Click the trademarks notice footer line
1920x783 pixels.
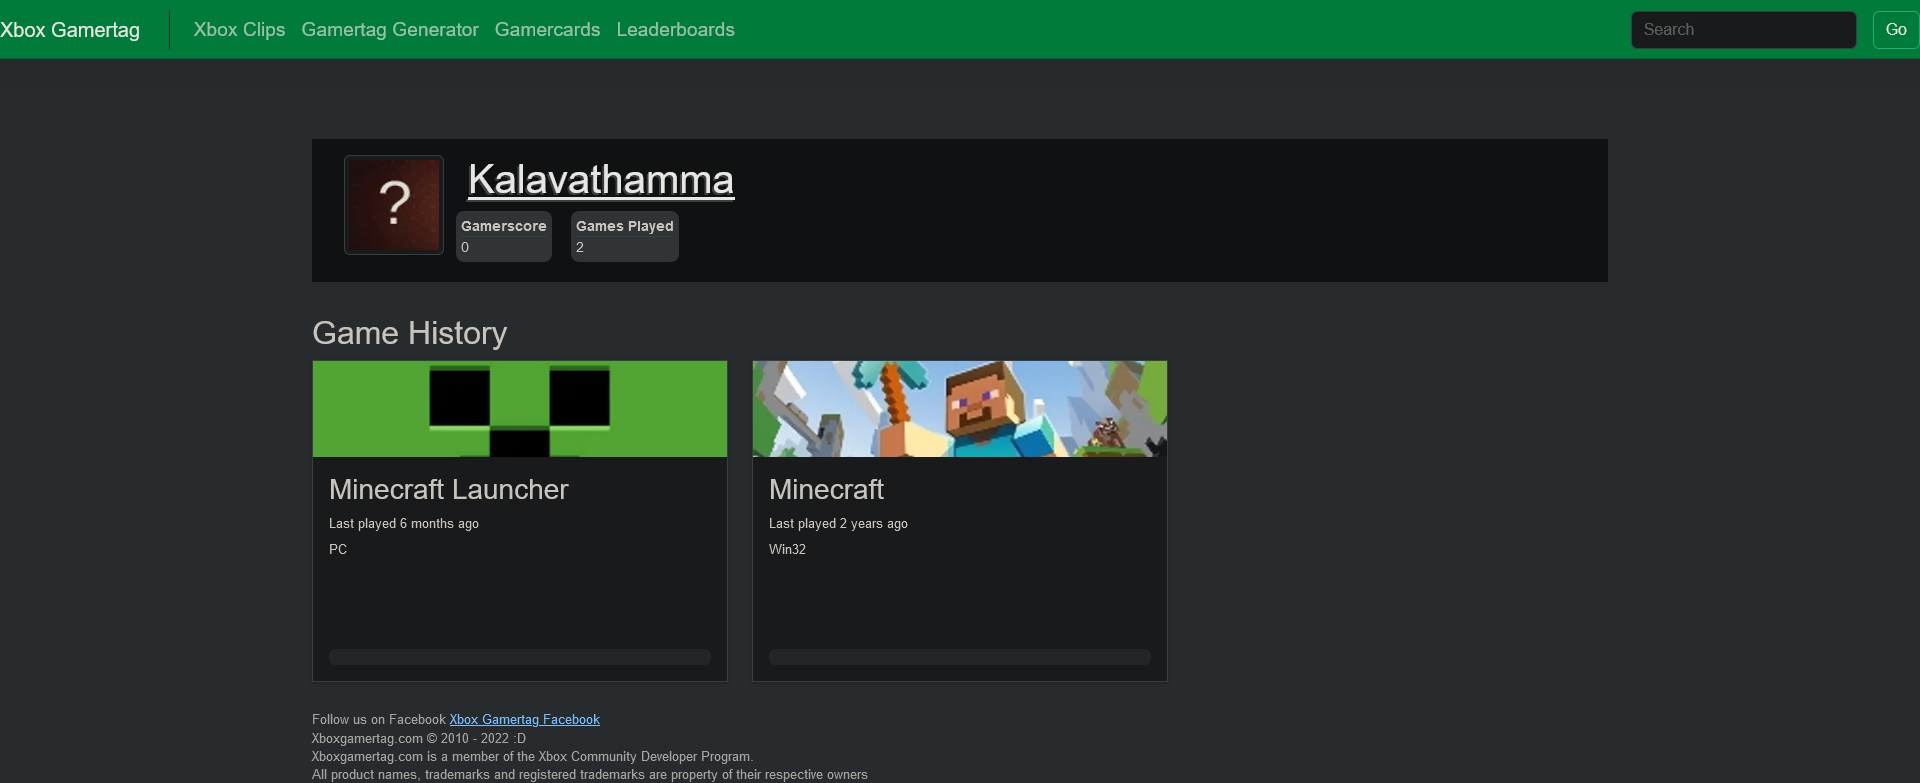[x=590, y=775]
